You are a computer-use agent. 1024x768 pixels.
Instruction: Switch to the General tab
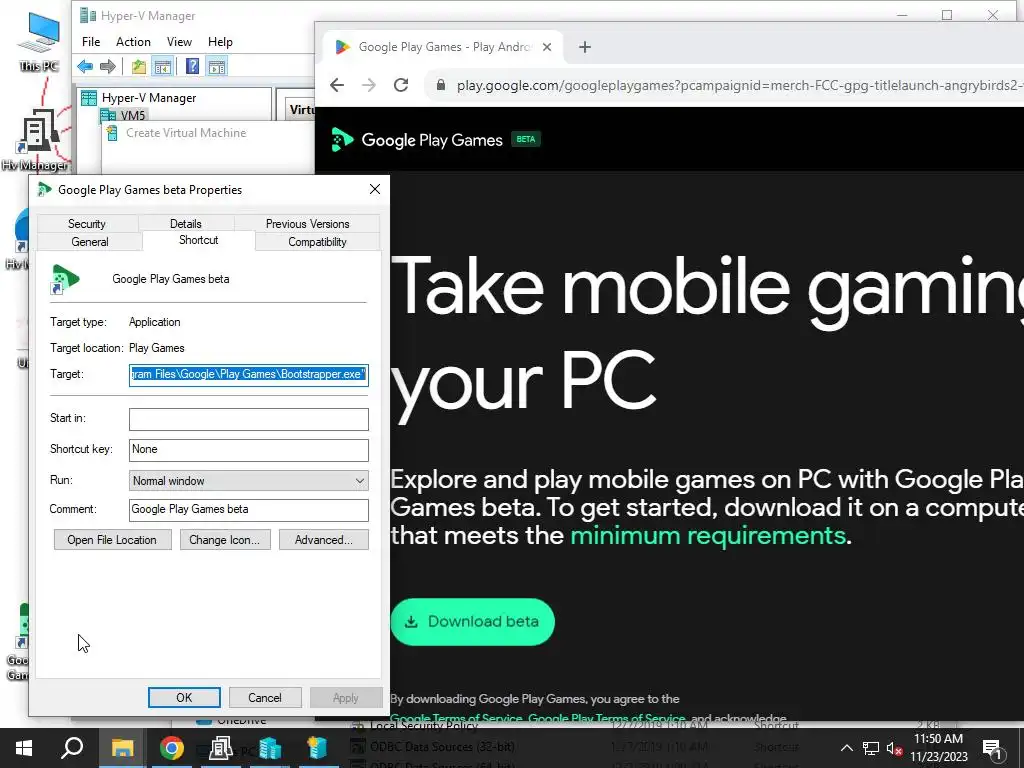89,242
